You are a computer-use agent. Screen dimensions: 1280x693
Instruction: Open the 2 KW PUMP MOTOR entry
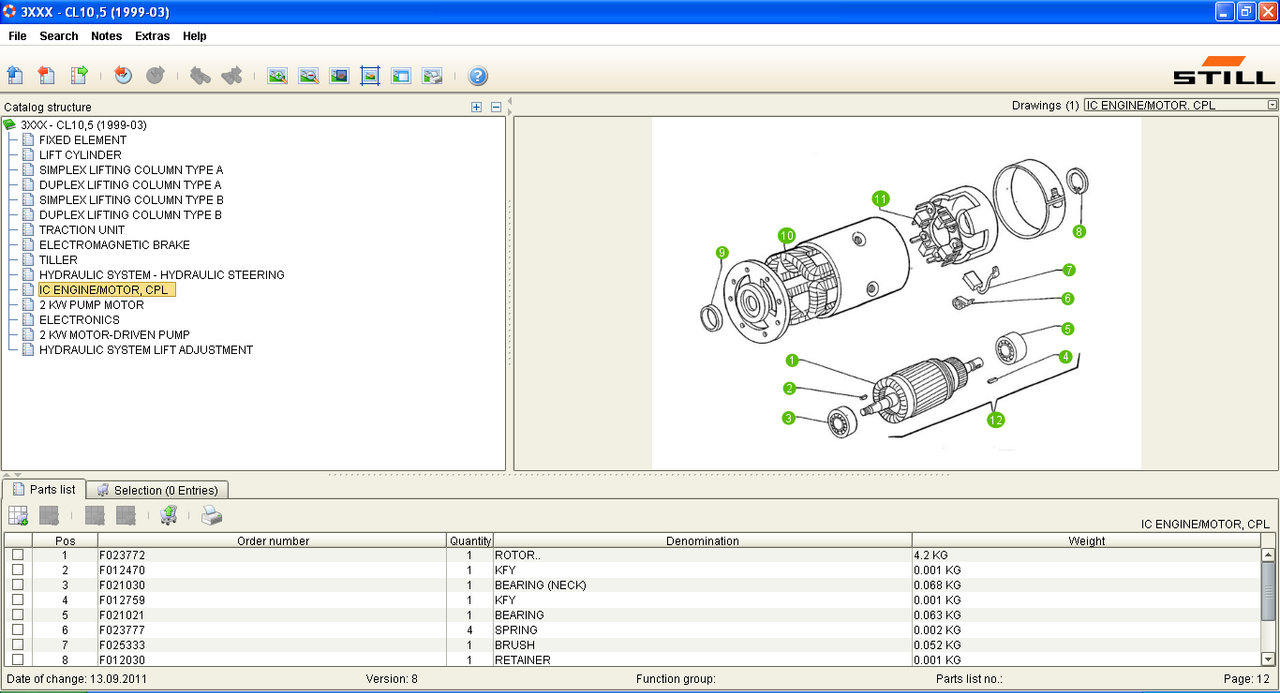coord(91,305)
